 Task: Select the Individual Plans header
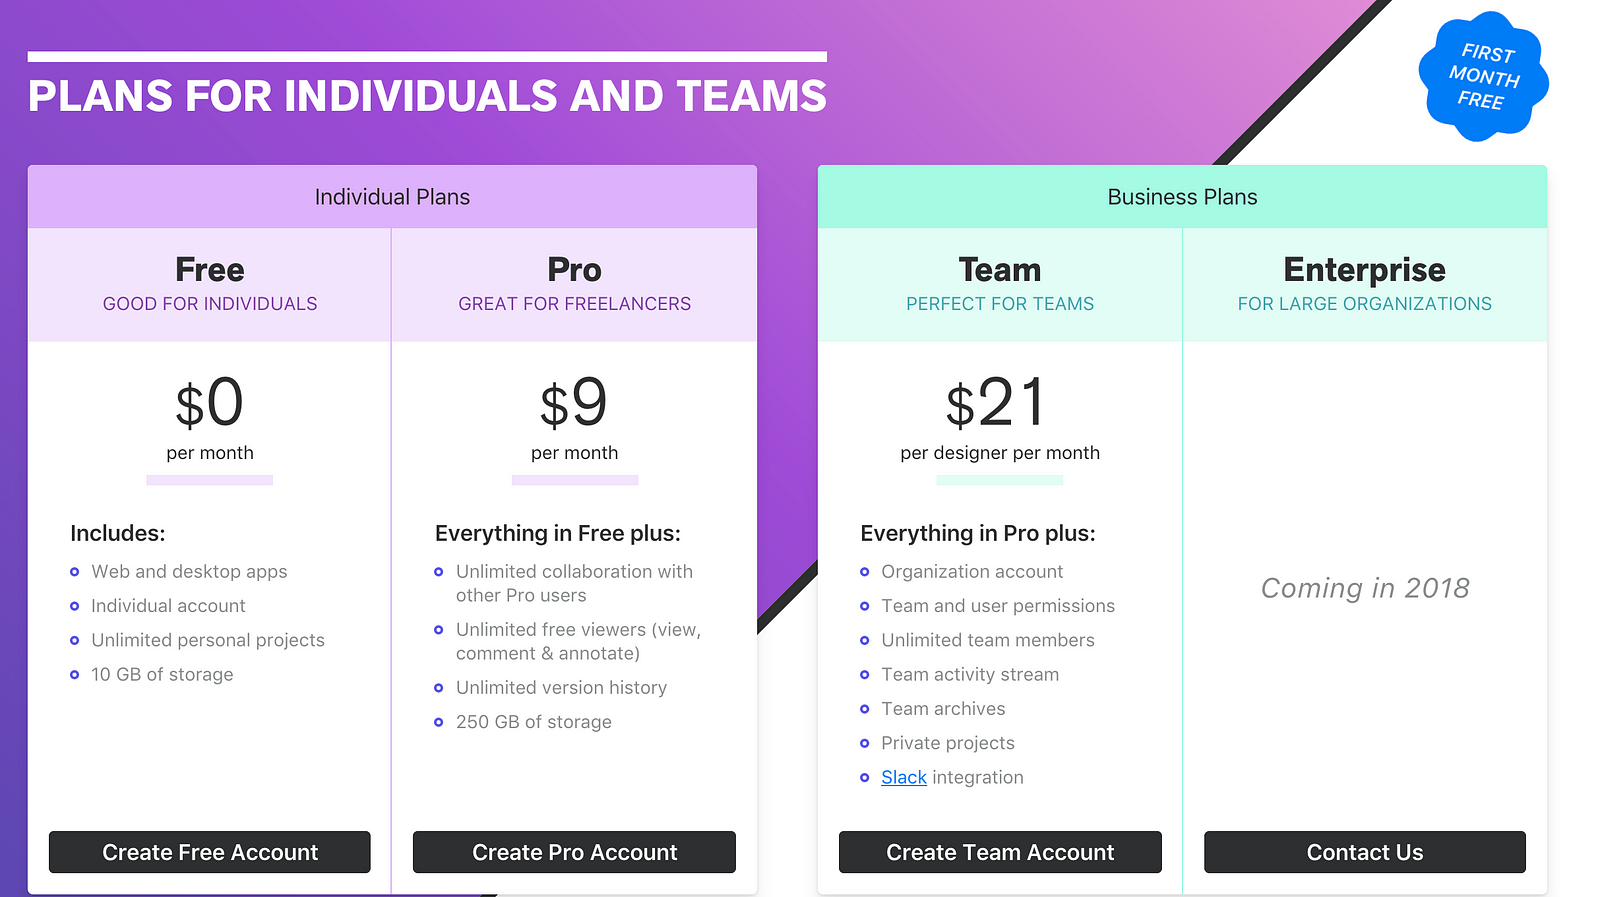(x=392, y=197)
